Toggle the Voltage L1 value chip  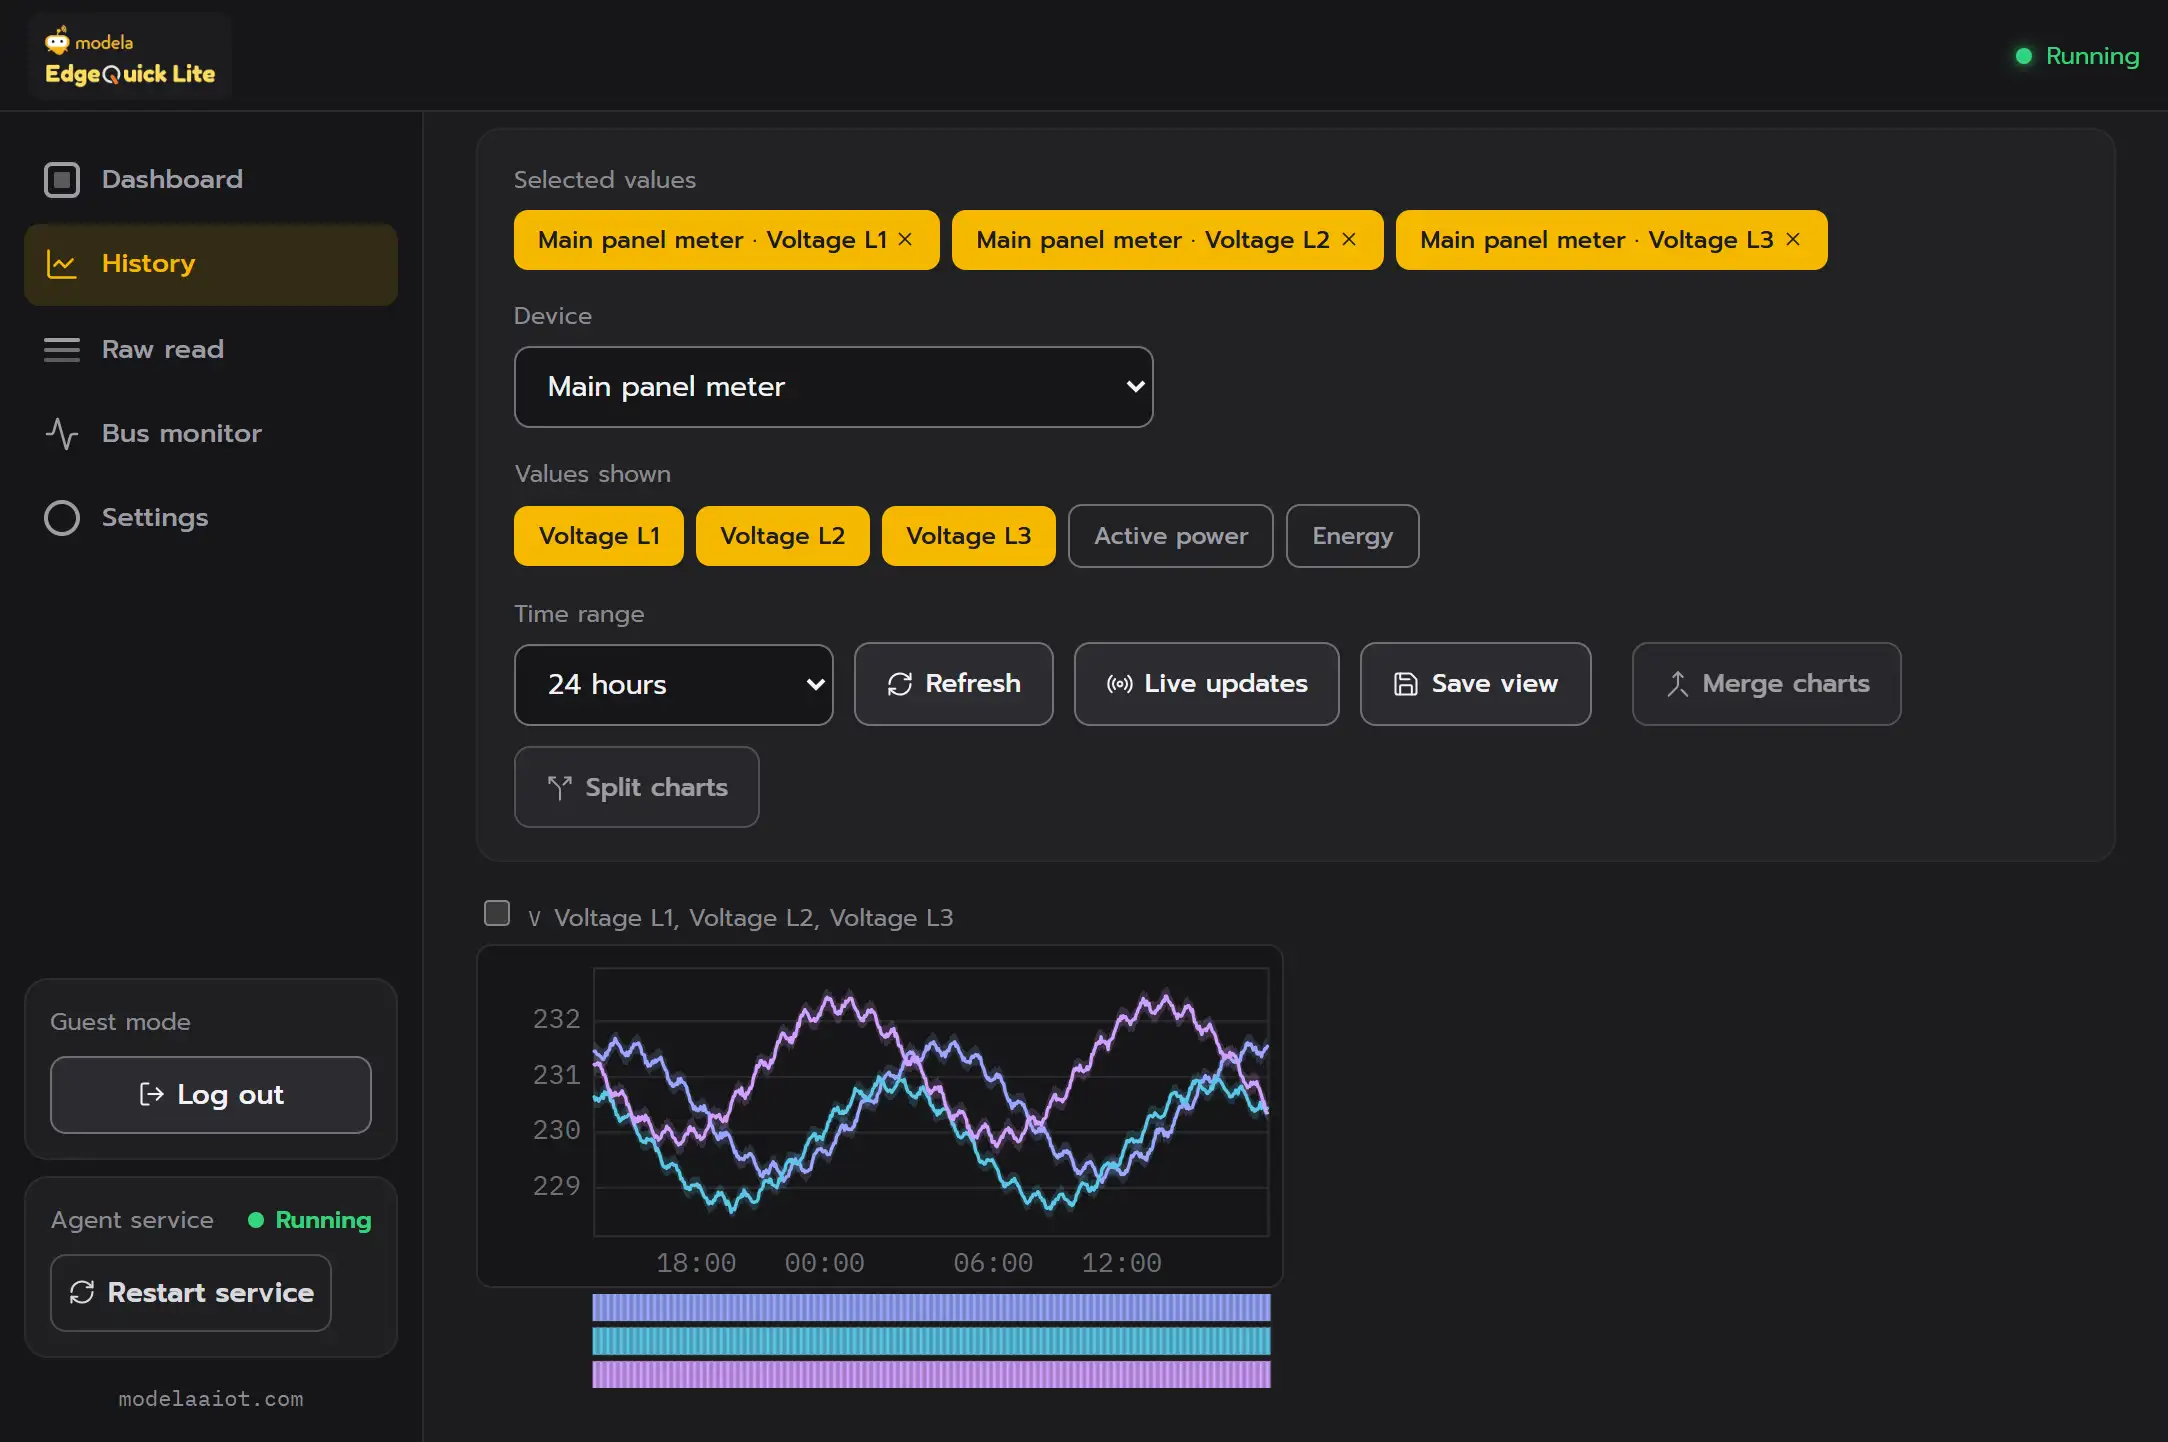tap(599, 536)
